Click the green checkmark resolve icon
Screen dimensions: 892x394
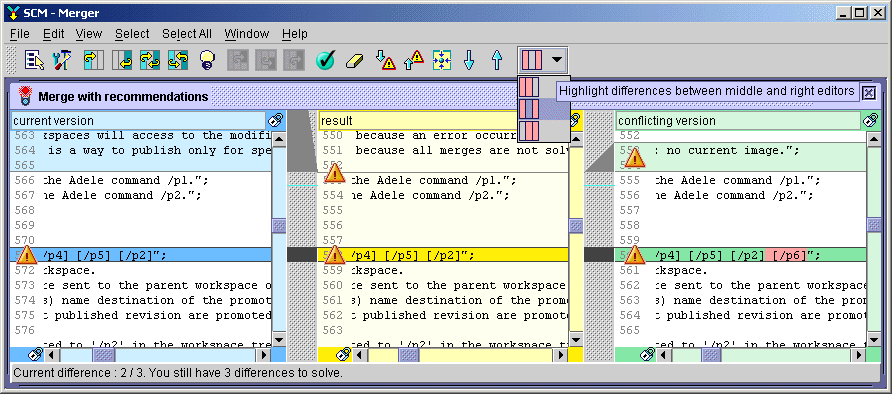coord(325,59)
